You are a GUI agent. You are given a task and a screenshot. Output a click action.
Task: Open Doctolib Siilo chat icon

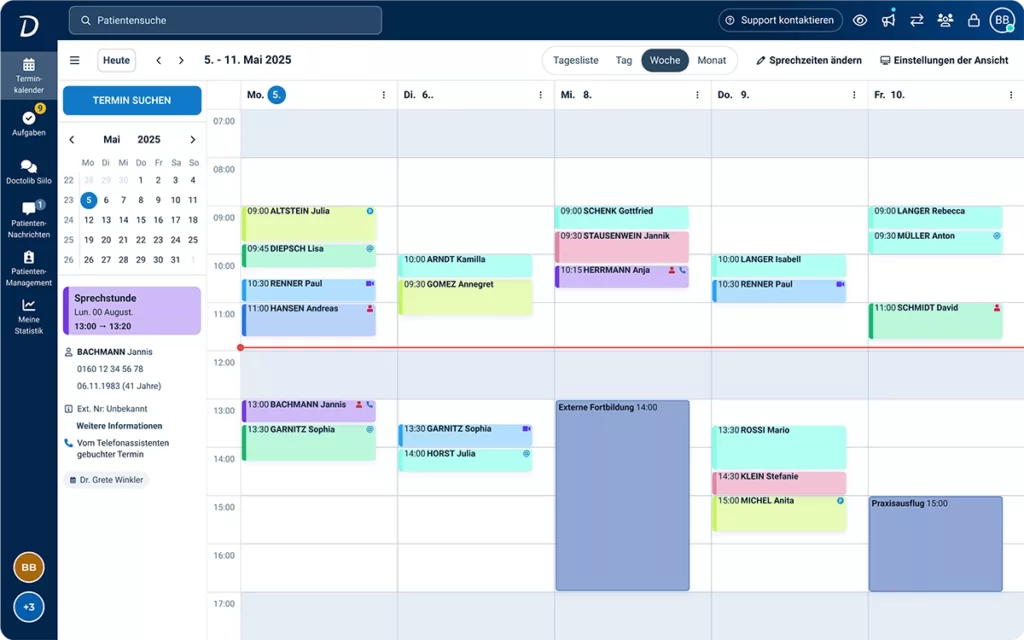pos(28,167)
